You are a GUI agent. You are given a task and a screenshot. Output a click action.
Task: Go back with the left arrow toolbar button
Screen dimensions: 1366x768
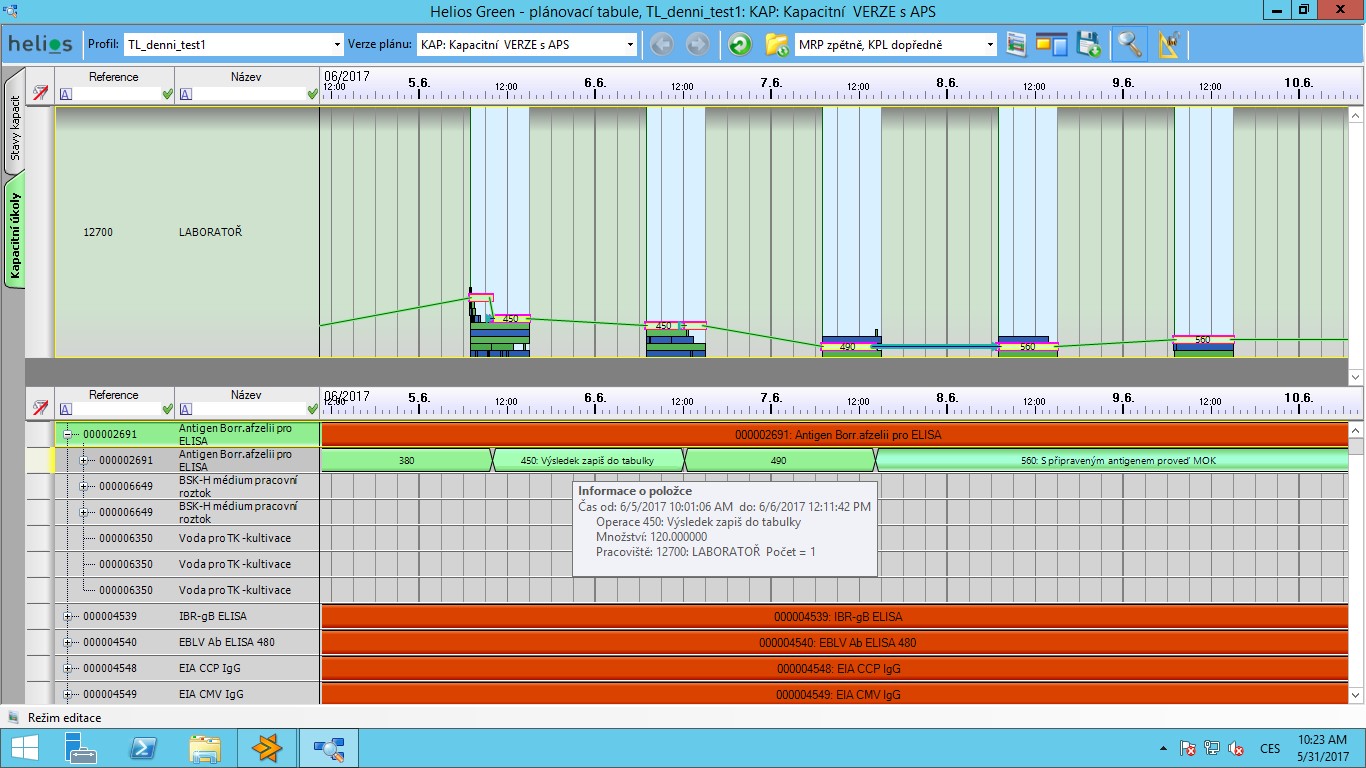point(662,44)
